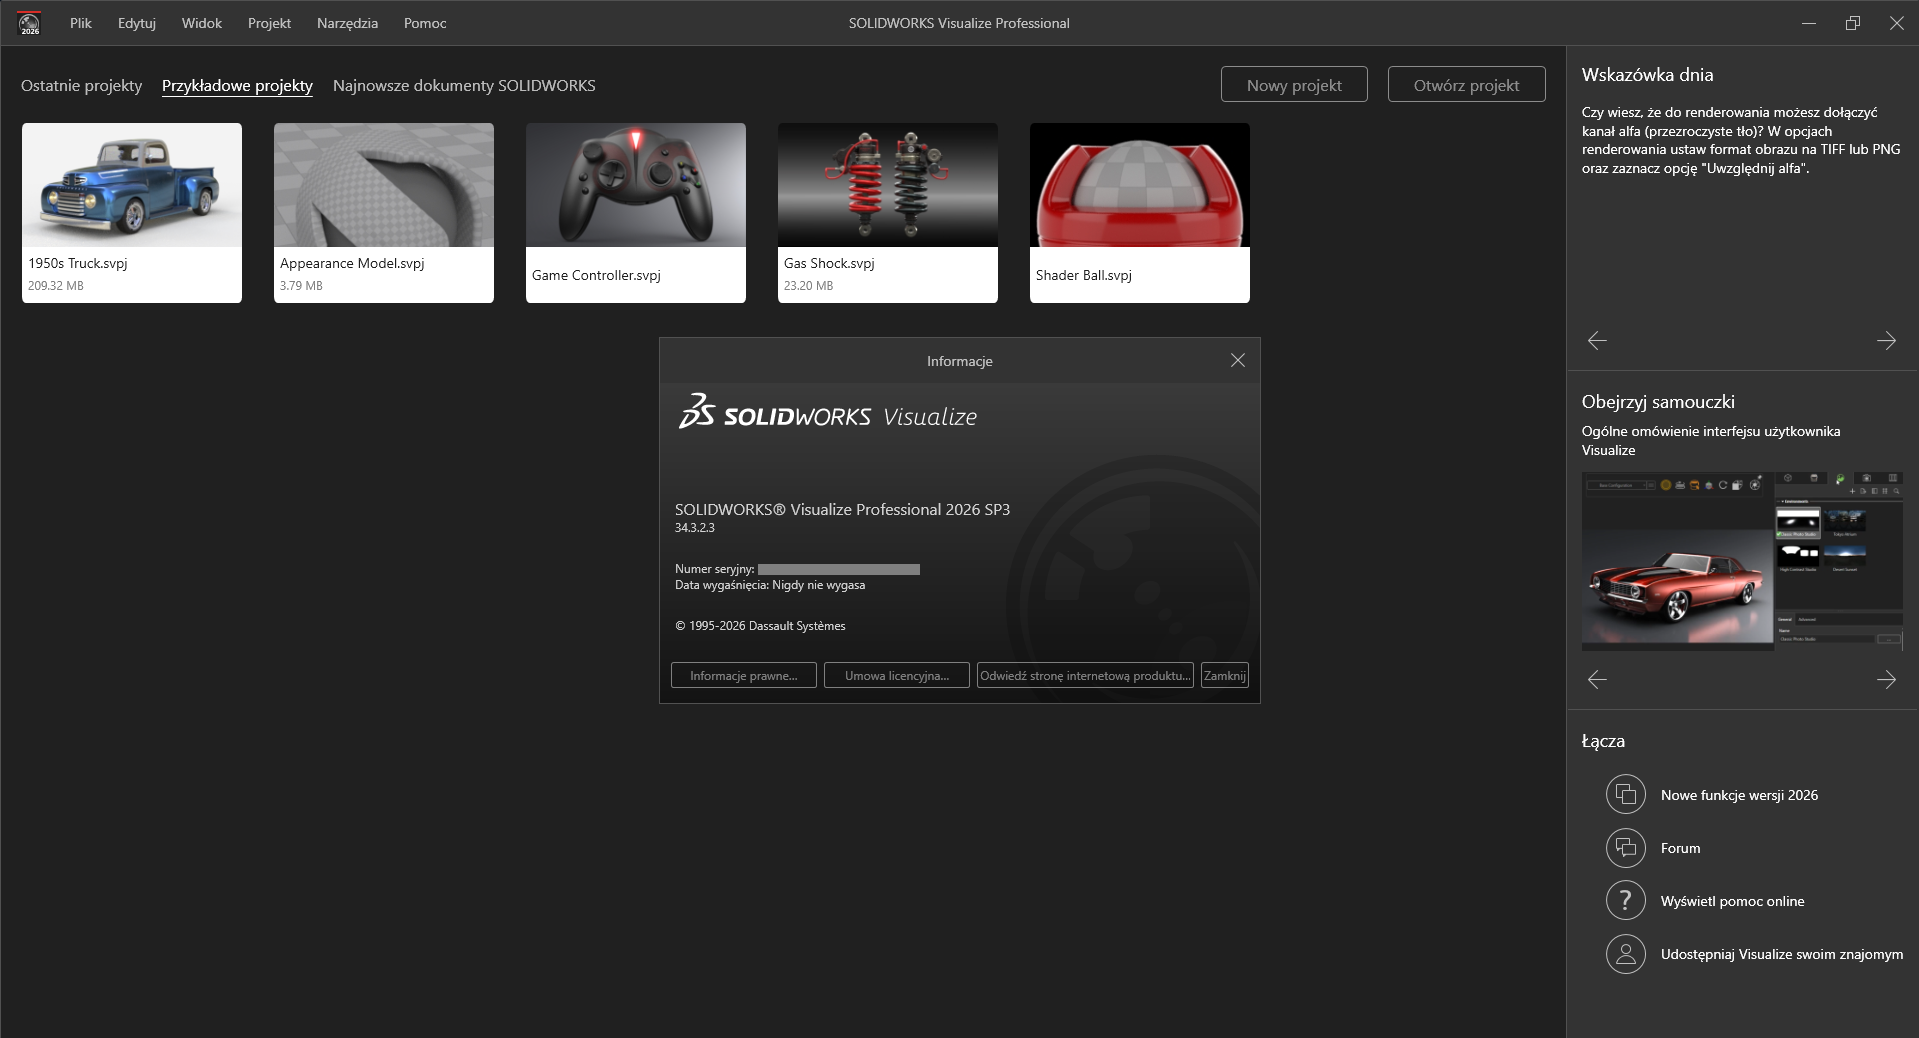Open the Narzędzia menu

pyautogui.click(x=347, y=23)
